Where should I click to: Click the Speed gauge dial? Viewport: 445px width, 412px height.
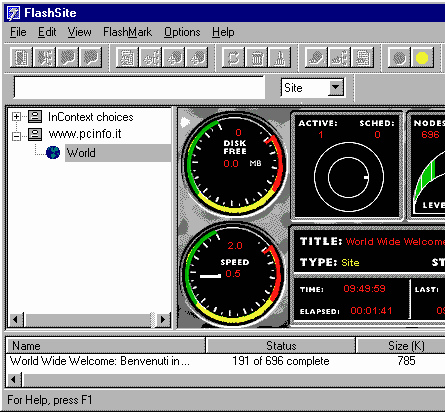(x=234, y=274)
